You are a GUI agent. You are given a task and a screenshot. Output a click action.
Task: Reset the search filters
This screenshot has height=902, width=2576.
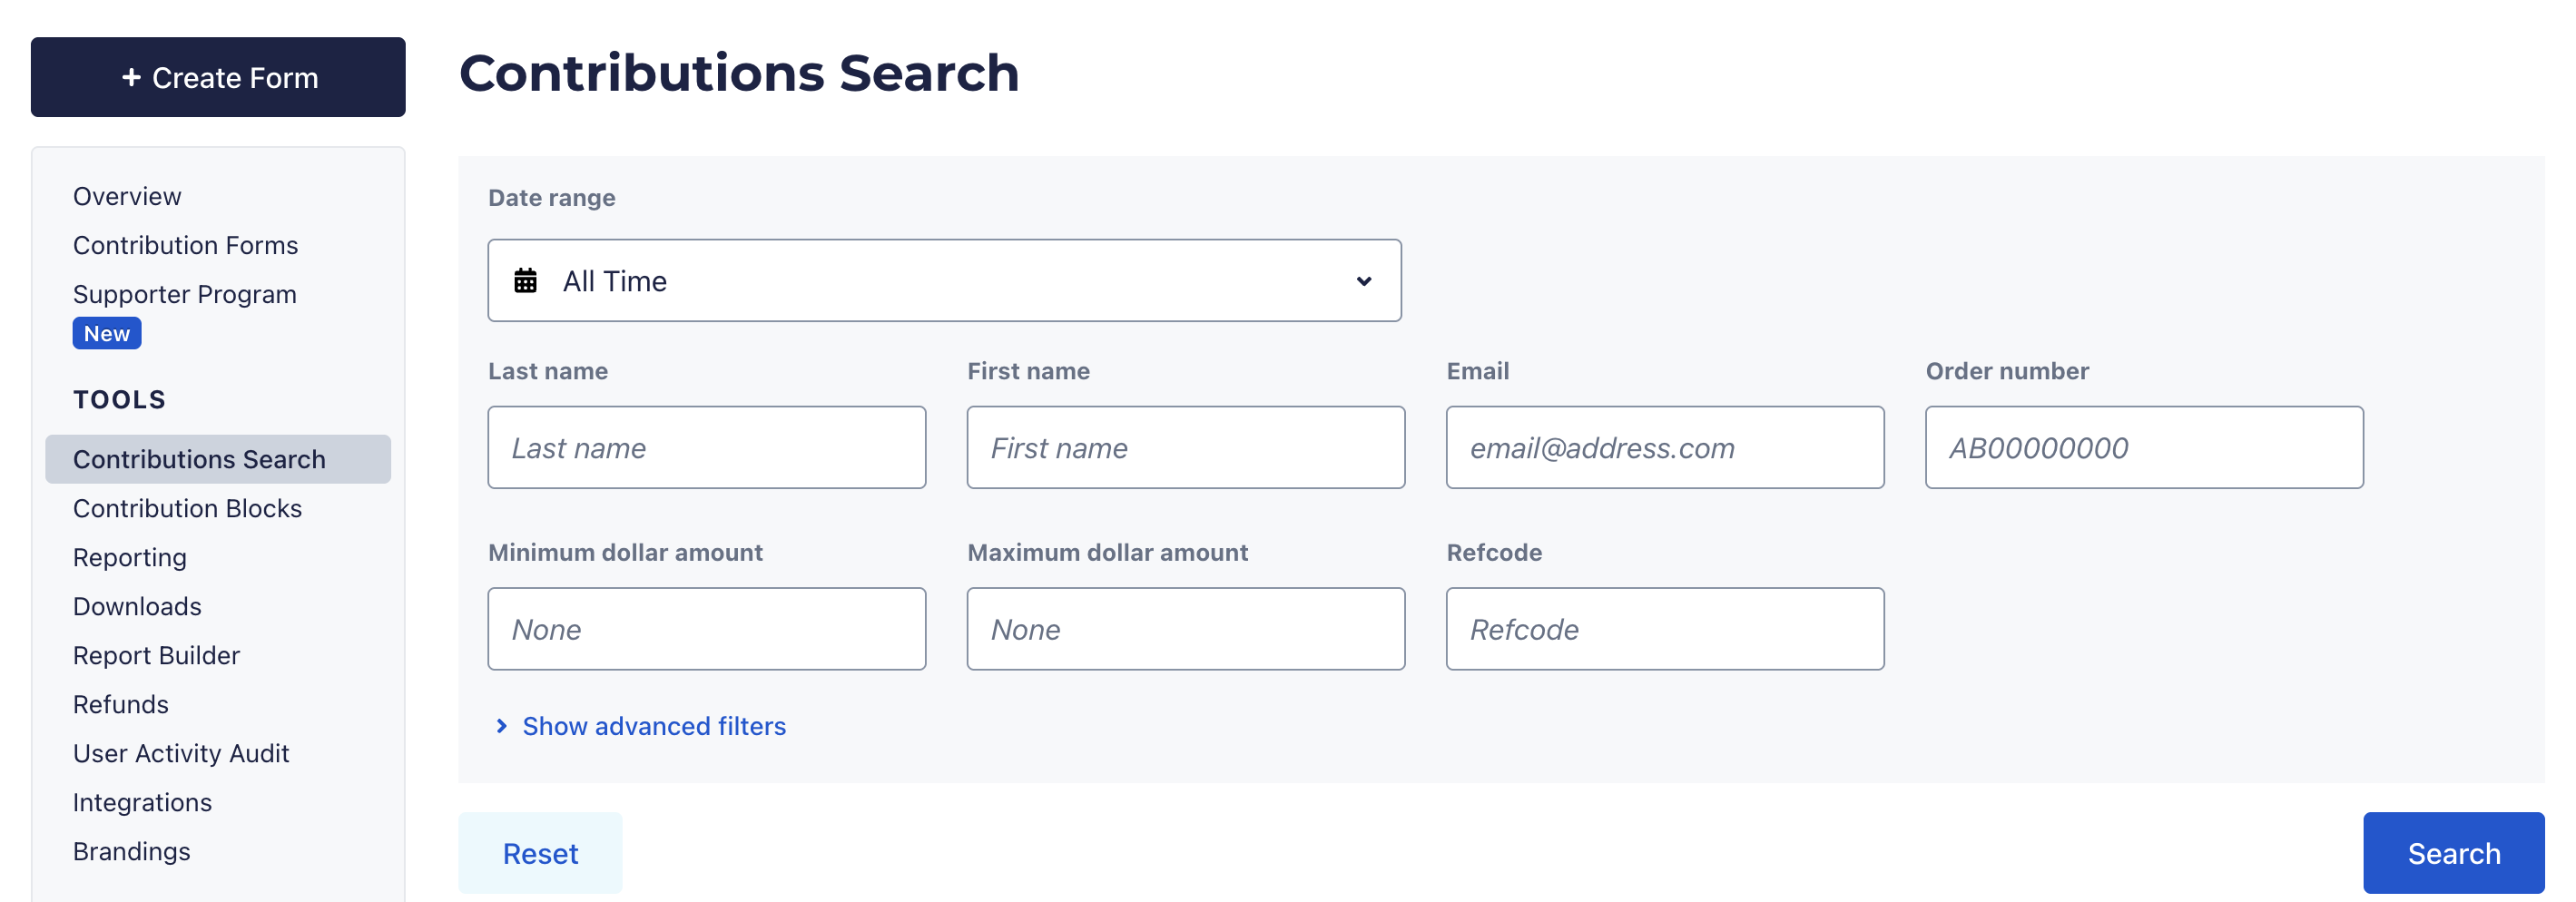(x=540, y=853)
